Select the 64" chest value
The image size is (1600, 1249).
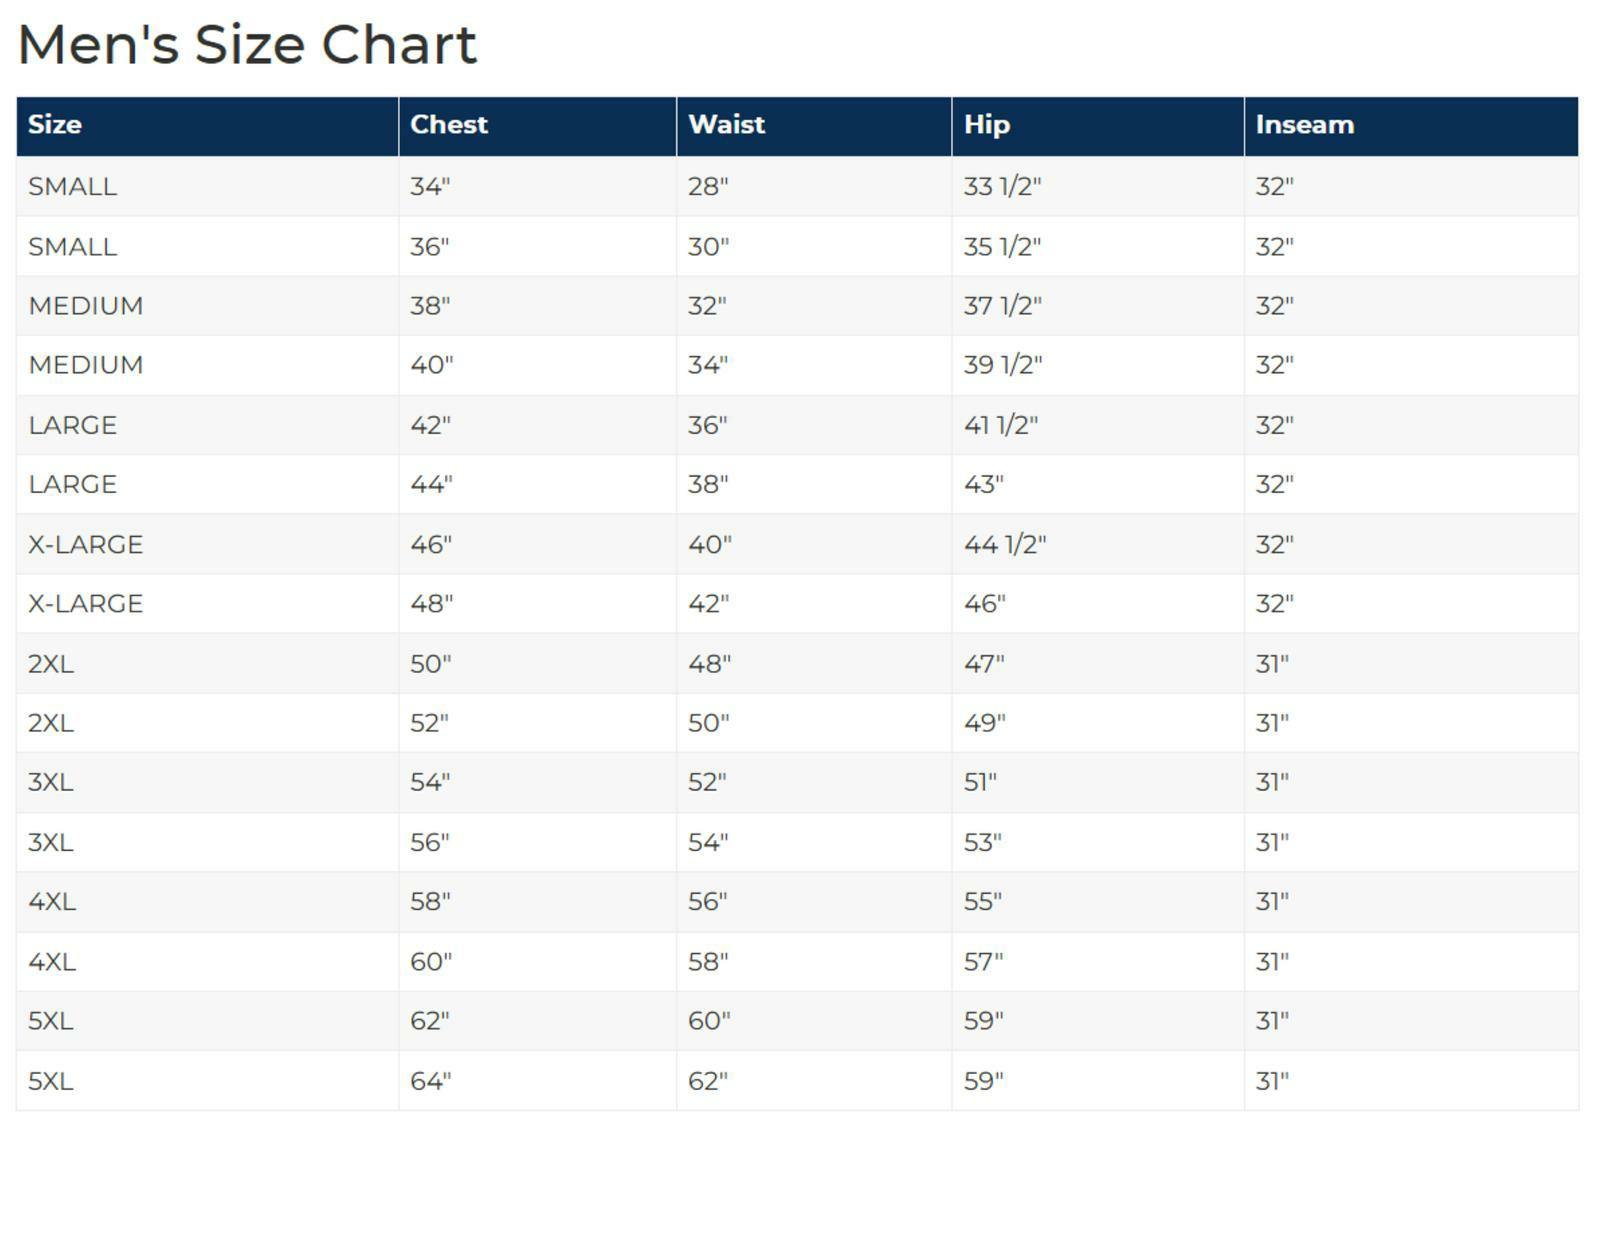pos(431,1081)
